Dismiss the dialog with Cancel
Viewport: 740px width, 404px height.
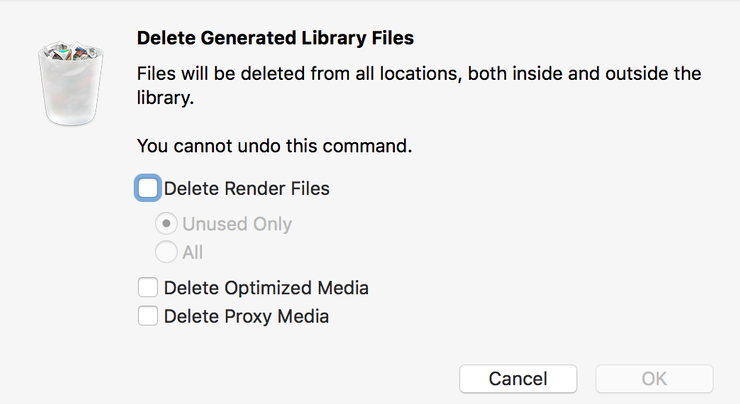tap(518, 379)
